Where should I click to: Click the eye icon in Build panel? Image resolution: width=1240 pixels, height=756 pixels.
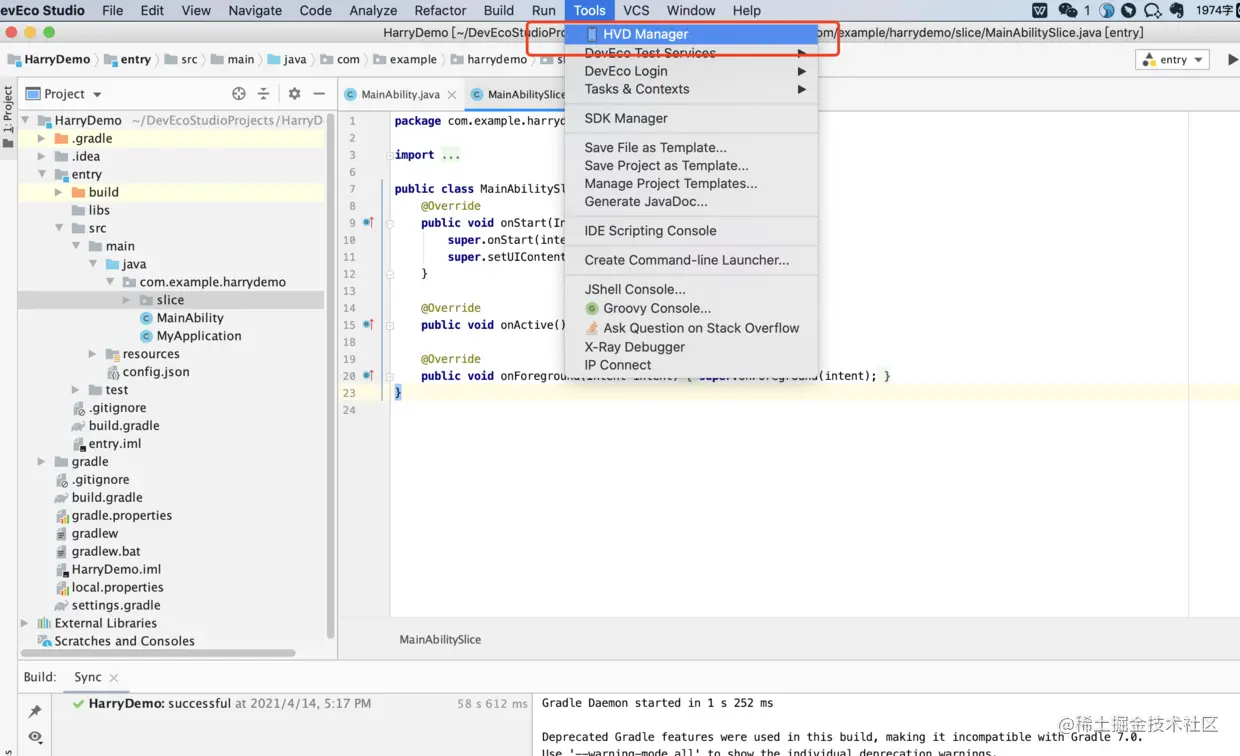pos(35,737)
